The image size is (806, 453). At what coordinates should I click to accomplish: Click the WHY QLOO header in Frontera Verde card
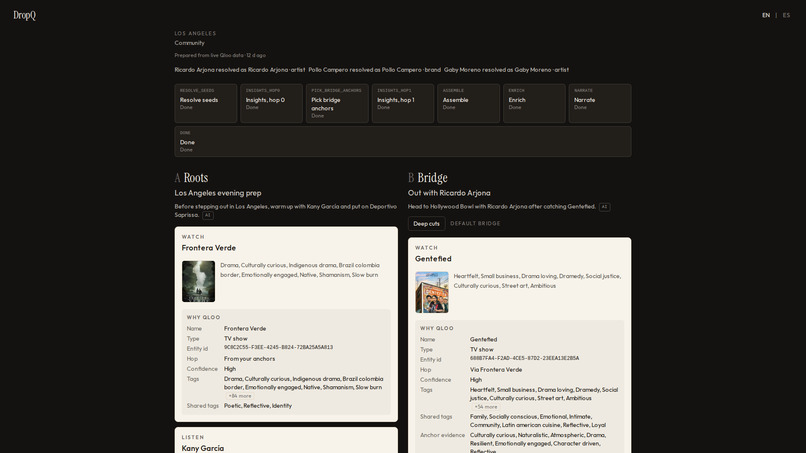tap(204, 317)
